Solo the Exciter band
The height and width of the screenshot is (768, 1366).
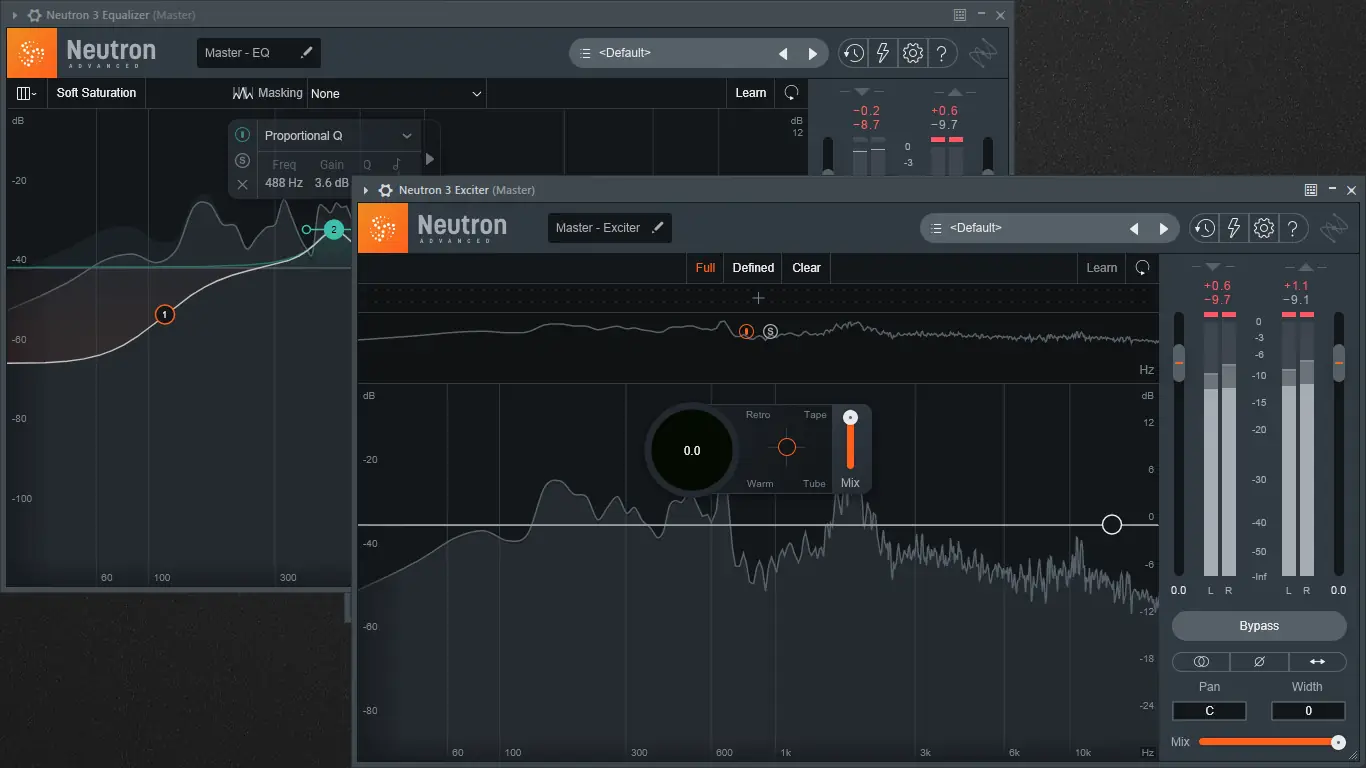click(x=770, y=331)
